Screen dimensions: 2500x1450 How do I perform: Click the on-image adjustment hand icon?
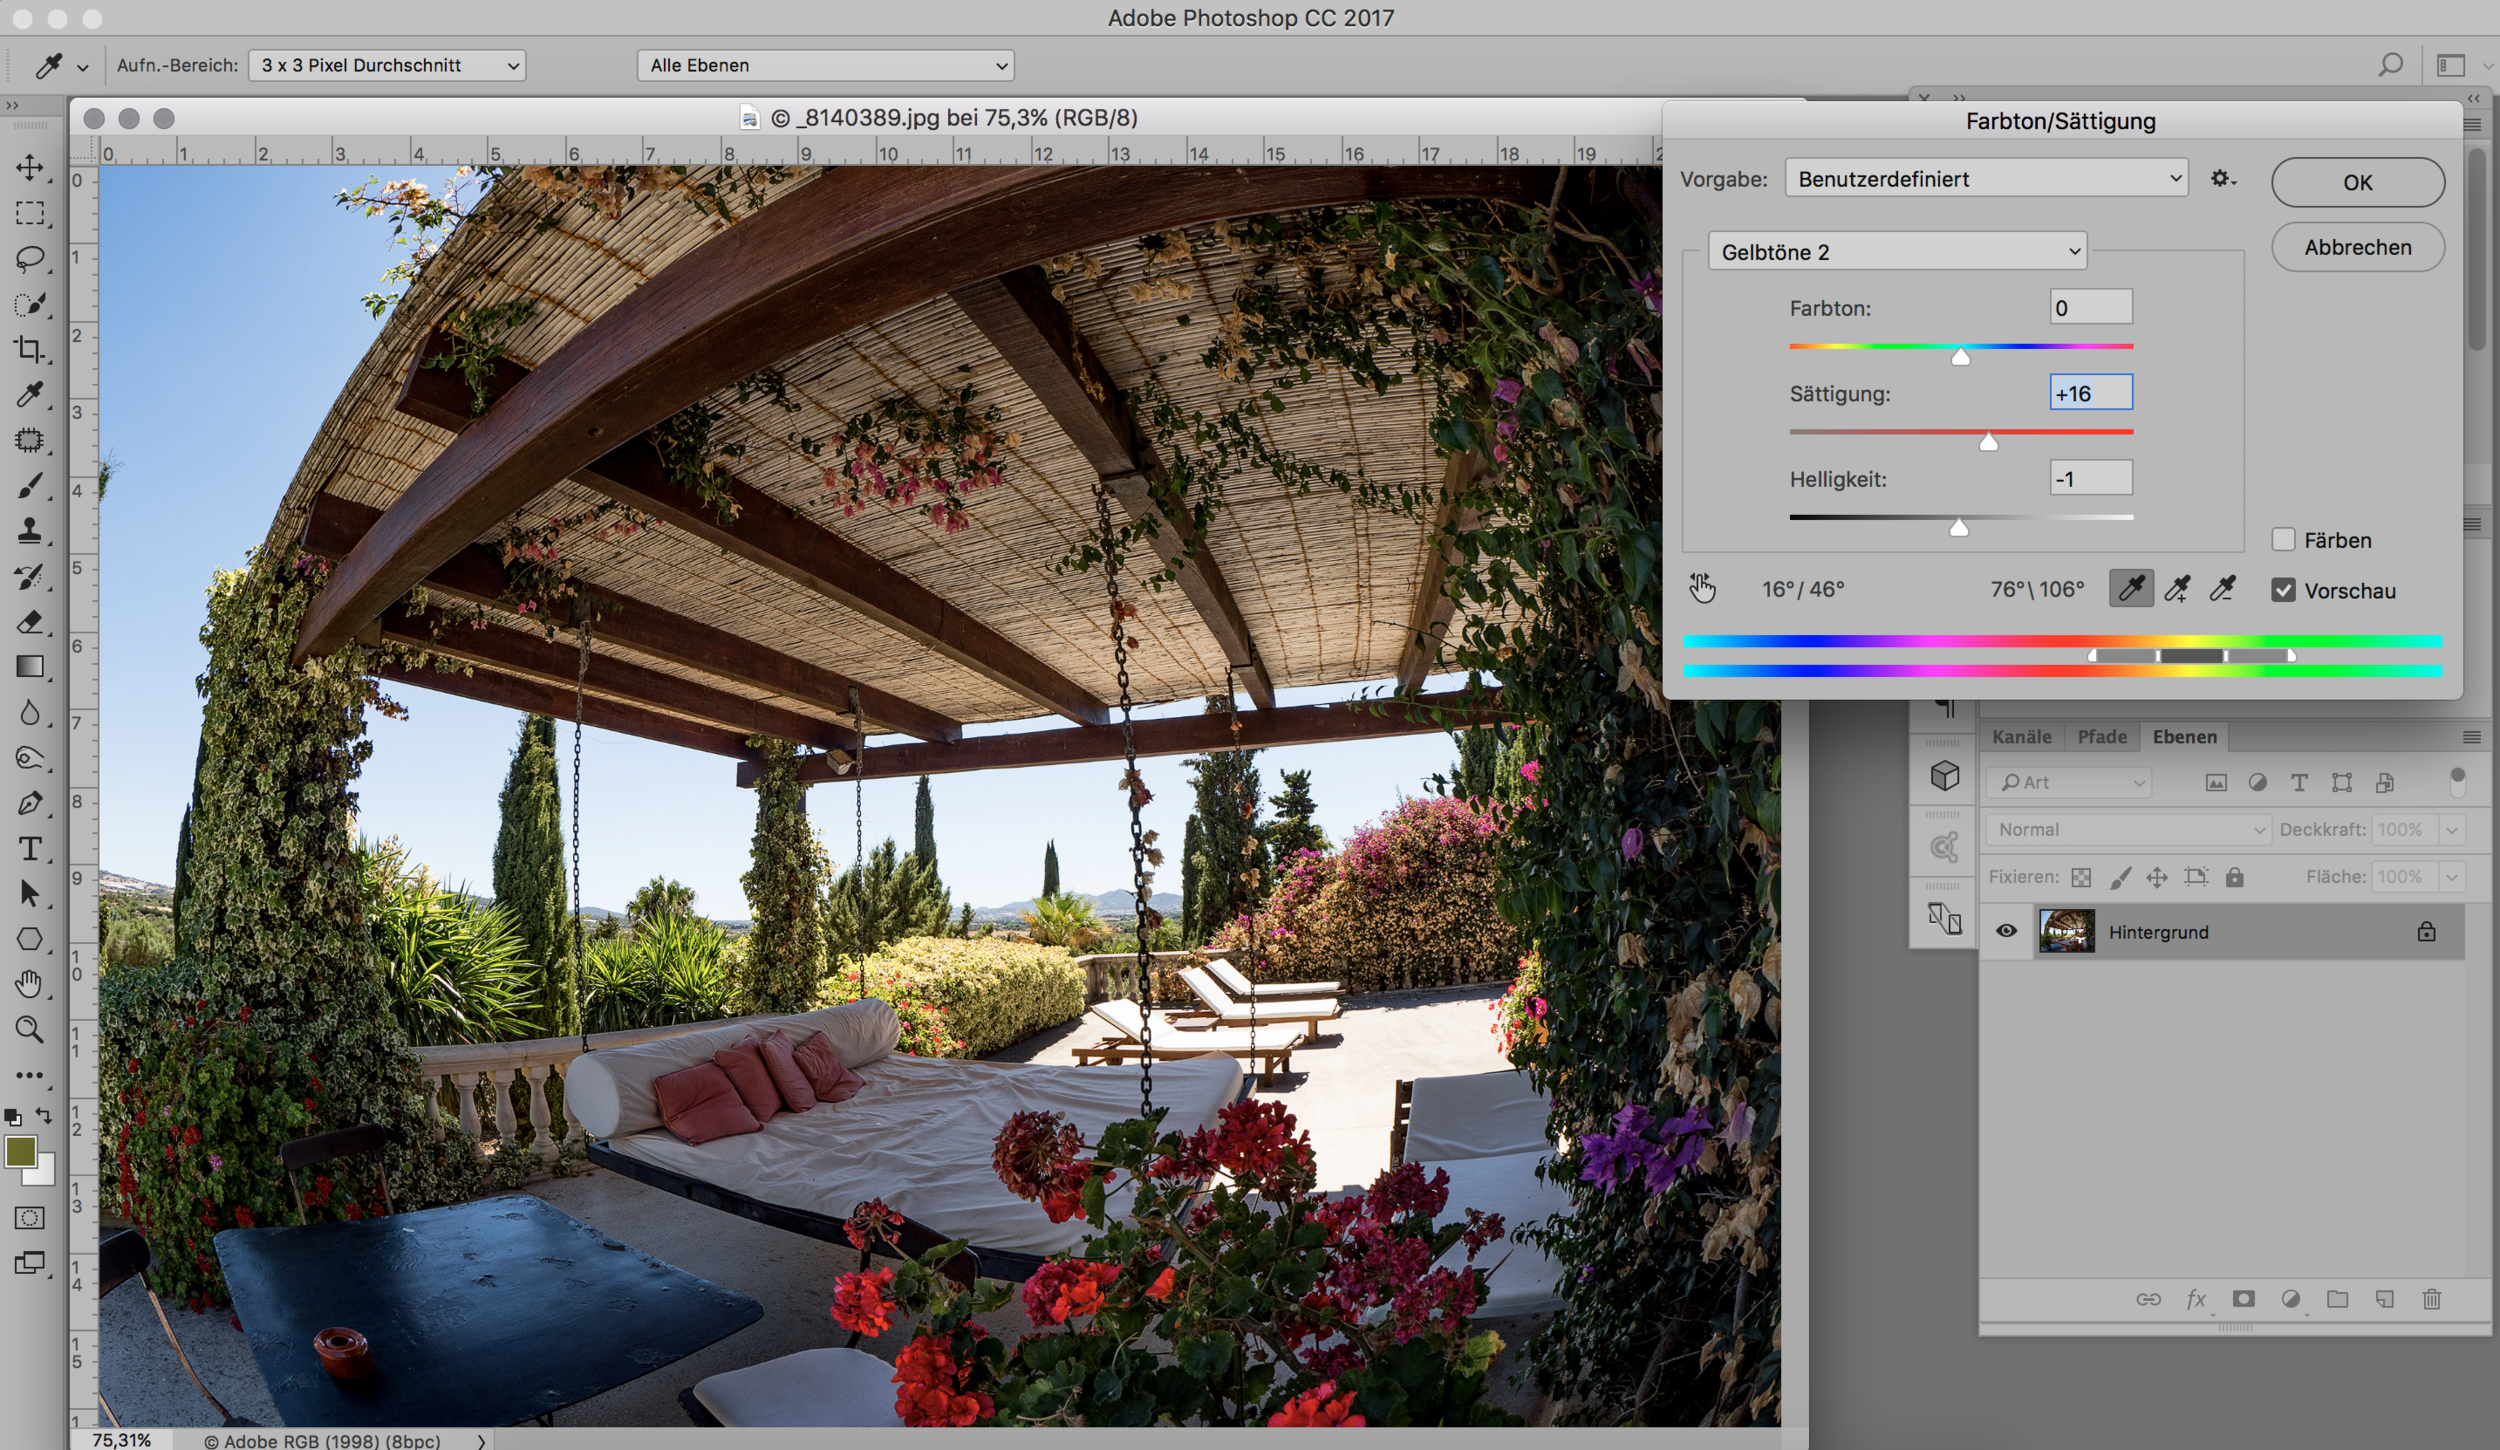coord(1702,589)
